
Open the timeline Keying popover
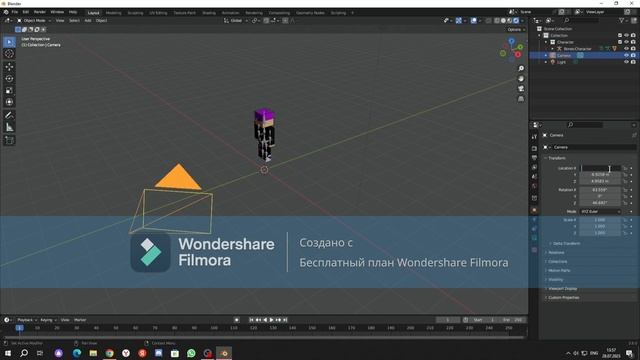pyautogui.click(x=48, y=320)
